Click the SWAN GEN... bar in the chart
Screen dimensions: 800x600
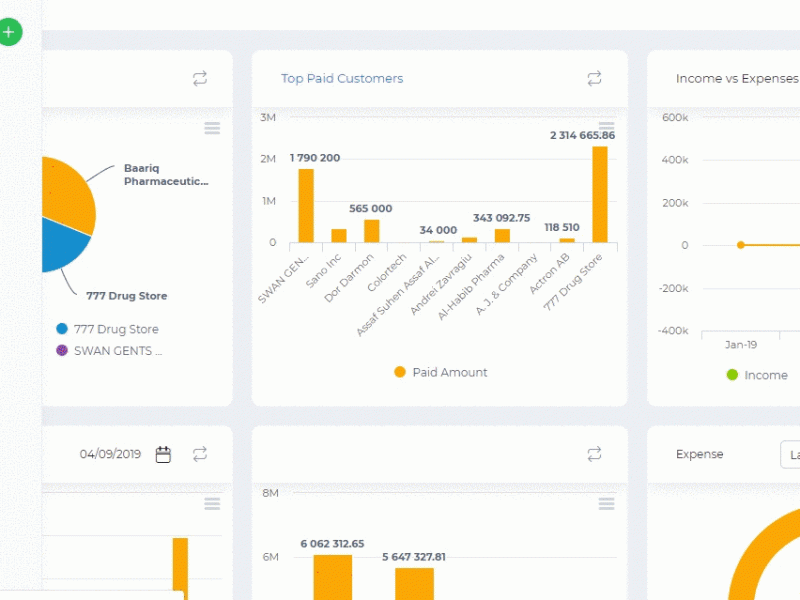click(x=306, y=206)
